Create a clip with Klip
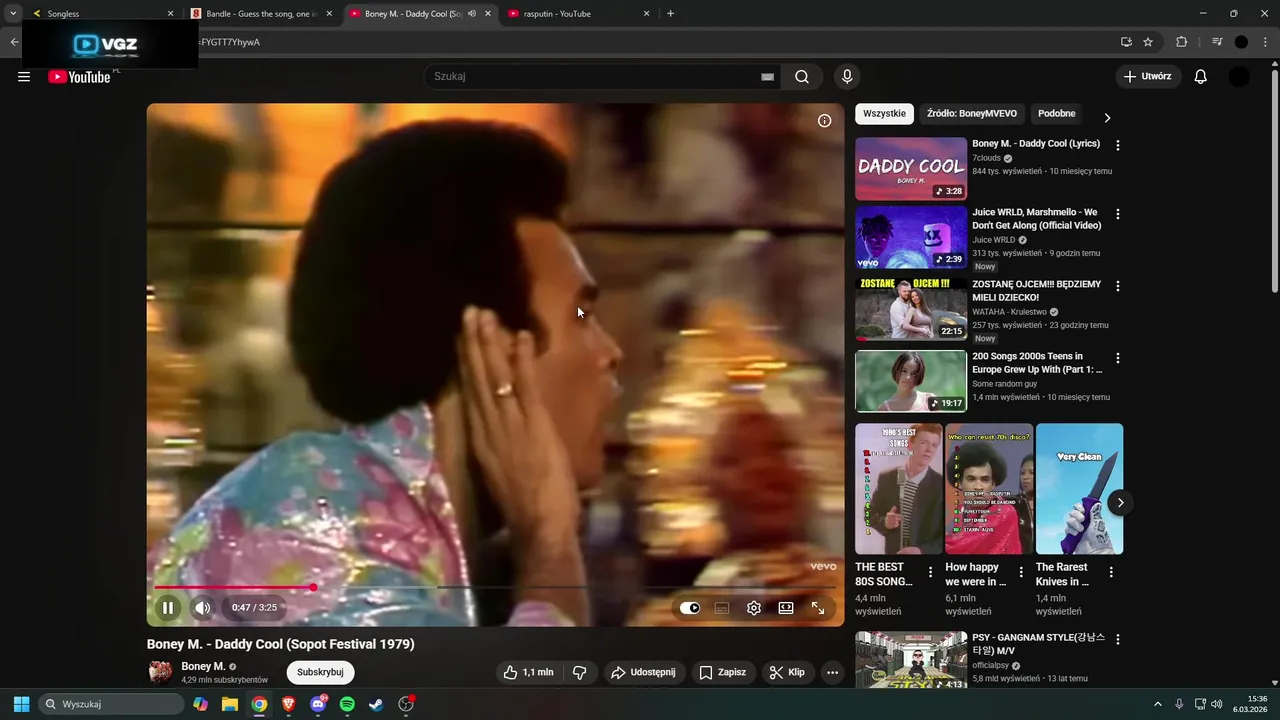Screen dimensions: 1280x720 pyautogui.click(x=787, y=672)
